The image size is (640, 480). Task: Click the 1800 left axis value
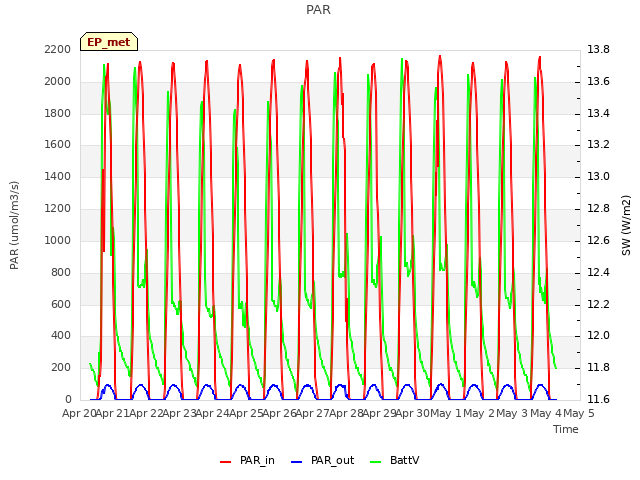58,113
